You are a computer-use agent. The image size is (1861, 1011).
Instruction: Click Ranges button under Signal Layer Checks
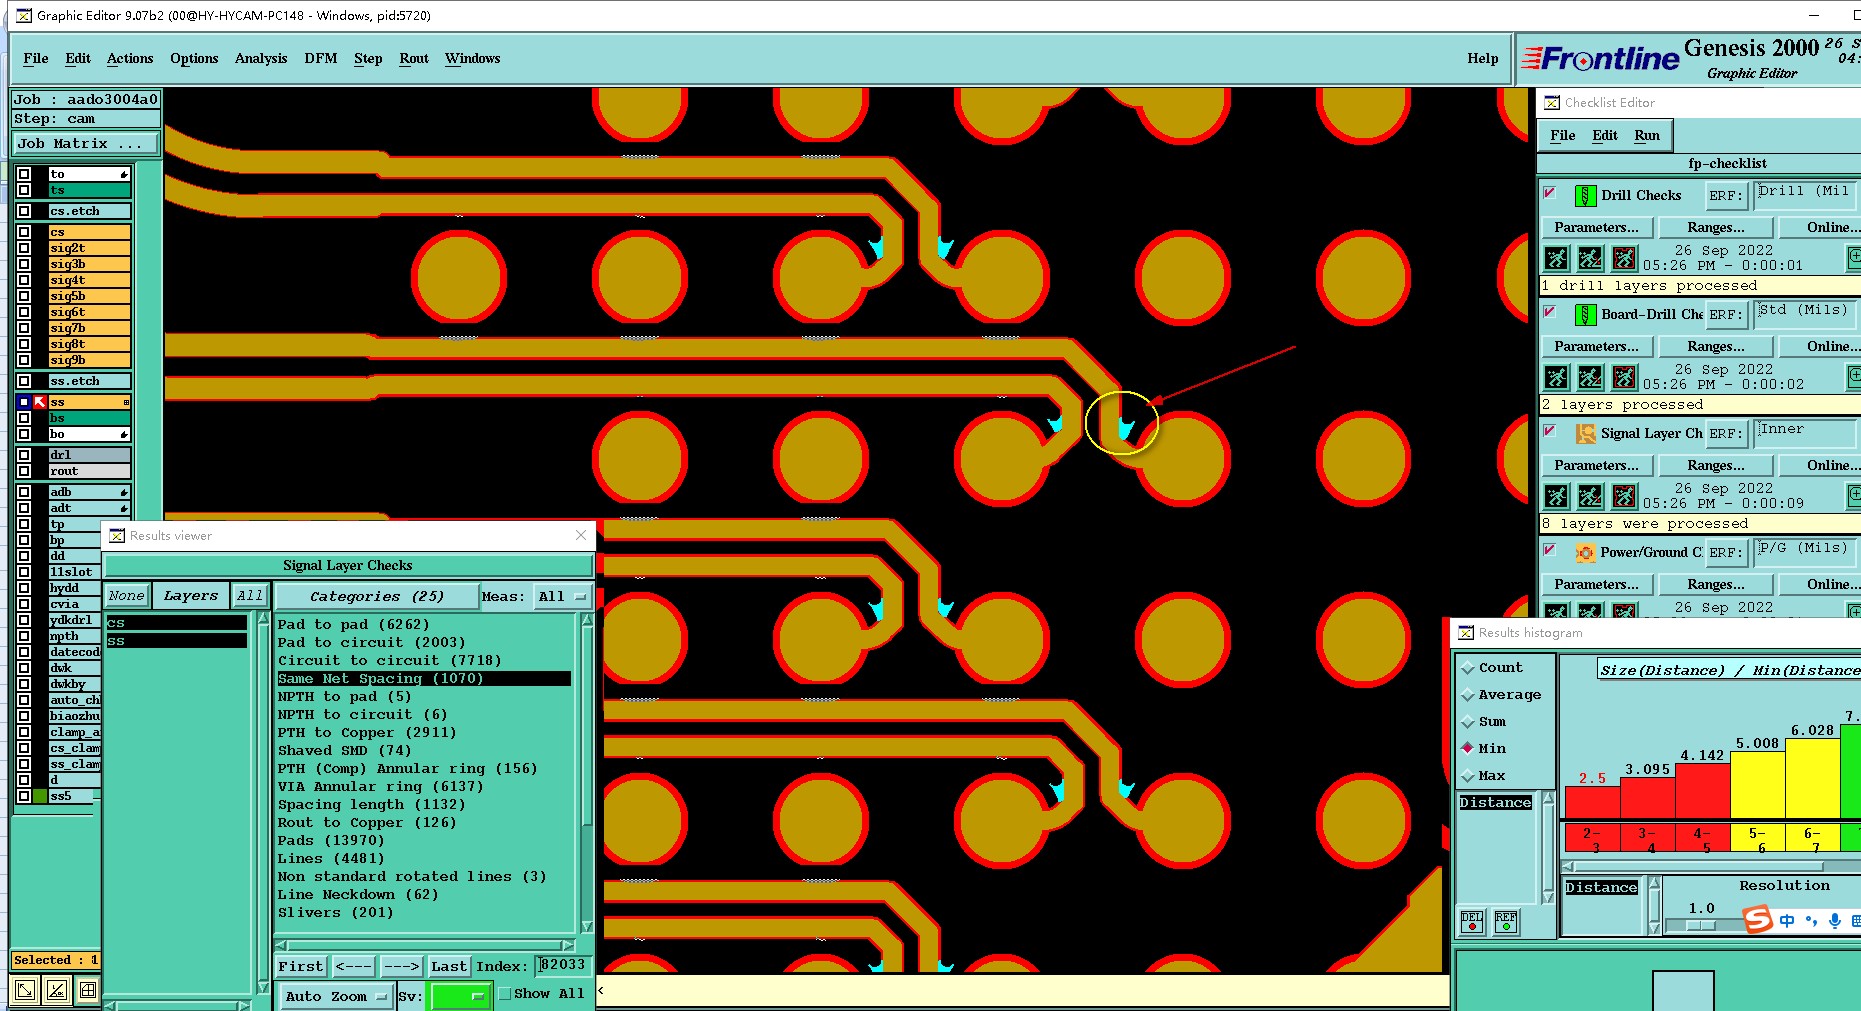[x=1716, y=466]
